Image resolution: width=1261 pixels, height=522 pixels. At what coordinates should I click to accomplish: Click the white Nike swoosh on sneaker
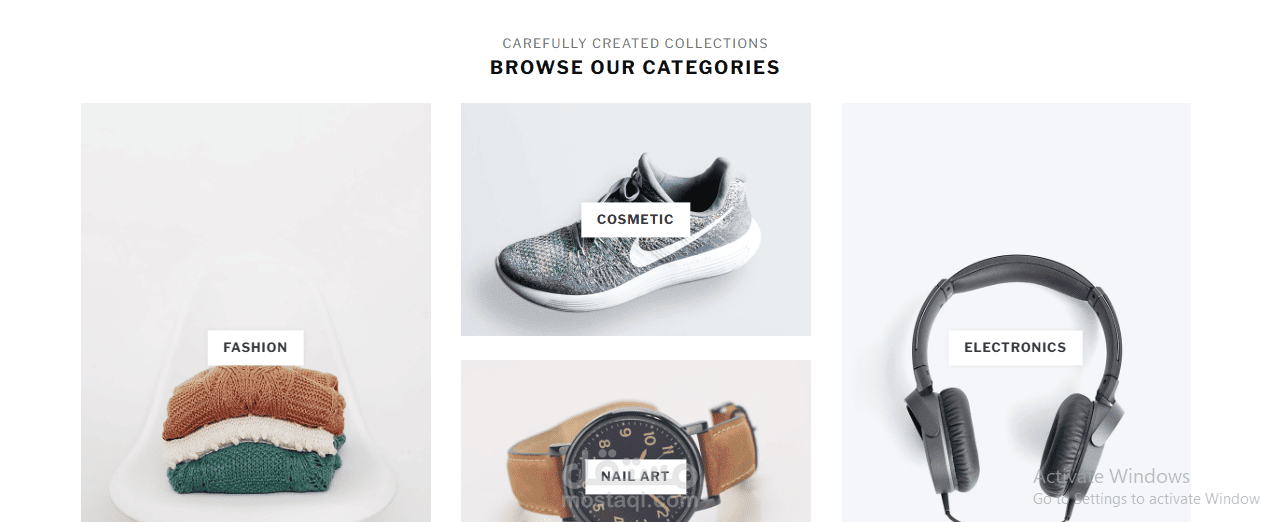(674, 238)
